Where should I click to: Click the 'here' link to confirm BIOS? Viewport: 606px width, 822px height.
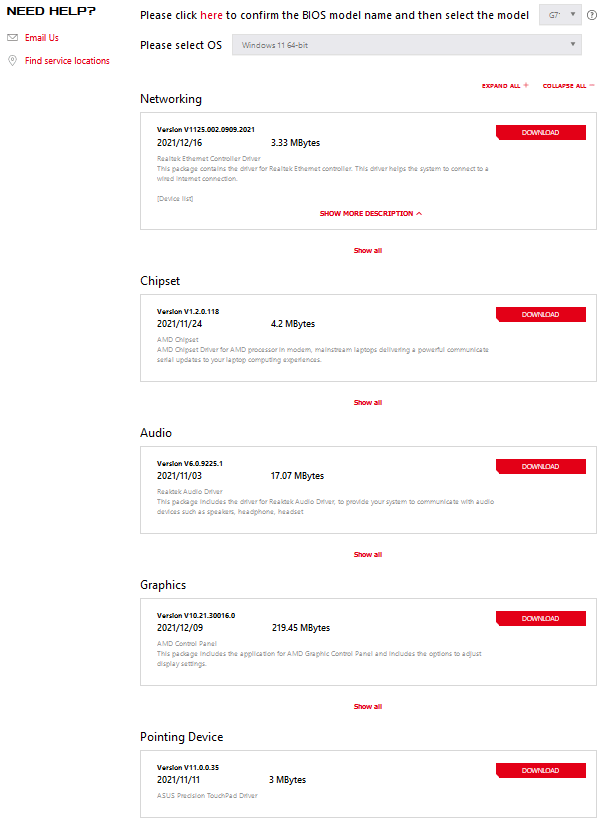[211, 16]
